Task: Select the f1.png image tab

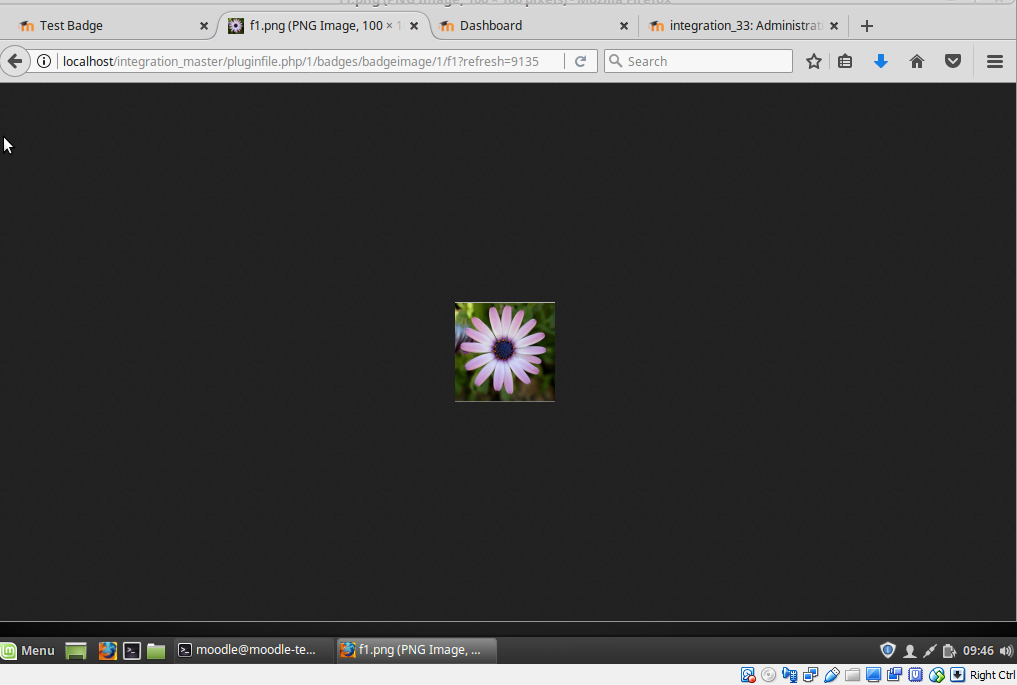Action: (x=322, y=26)
